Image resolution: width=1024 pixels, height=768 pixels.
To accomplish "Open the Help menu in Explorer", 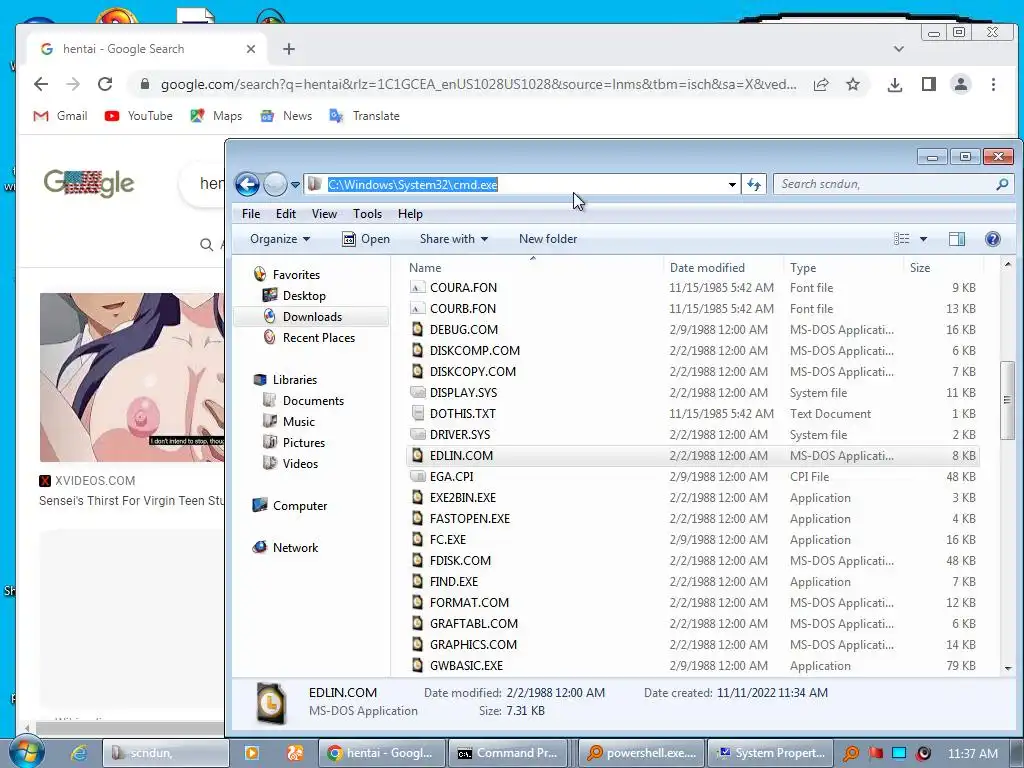I will coord(410,214).
